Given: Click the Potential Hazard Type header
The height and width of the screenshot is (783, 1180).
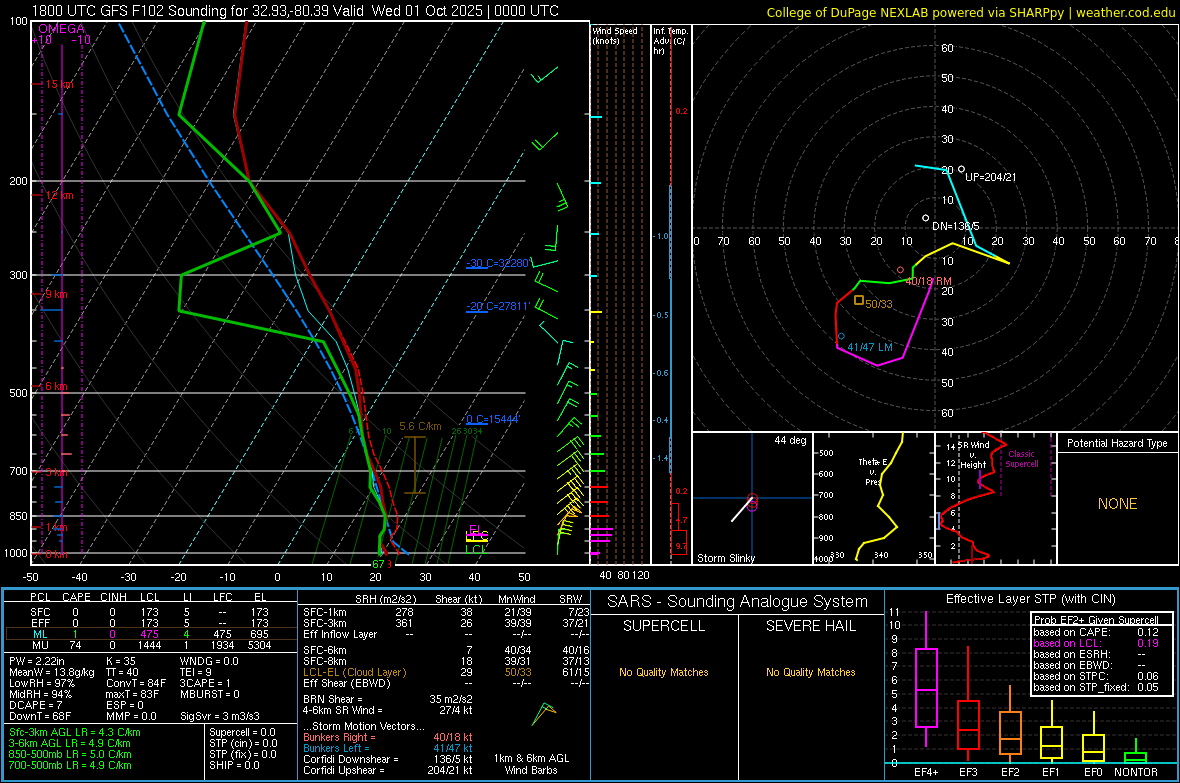Looking at the screenshot, I should click(x=1117, y=443).
